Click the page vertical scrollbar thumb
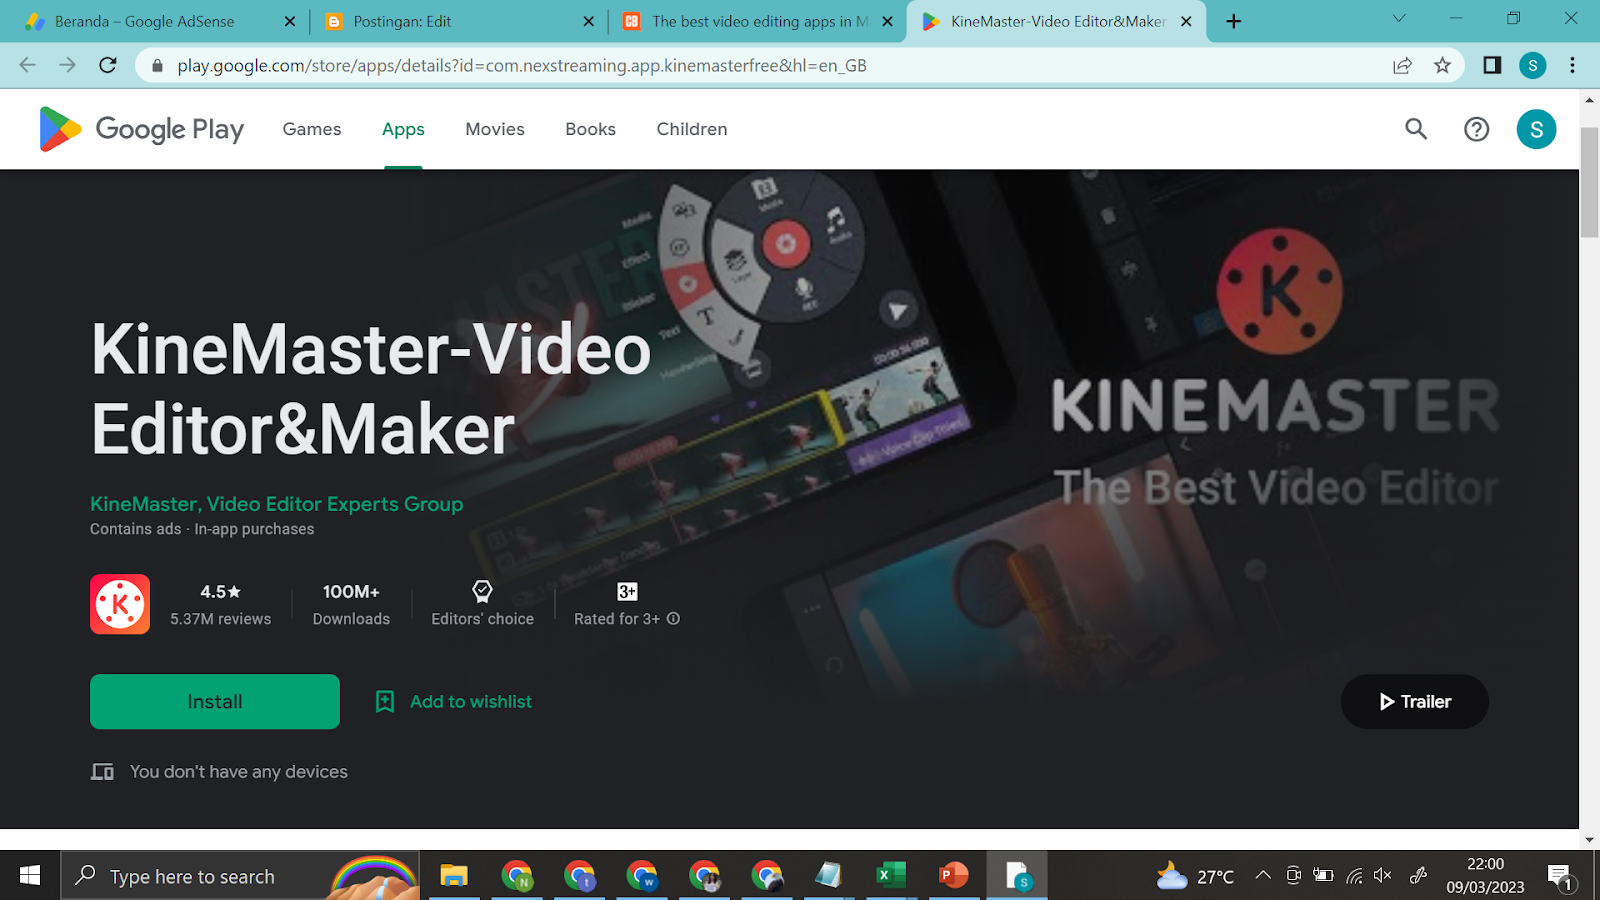The width and height of the screenshot is (1600, 900). click(1589, 181)
